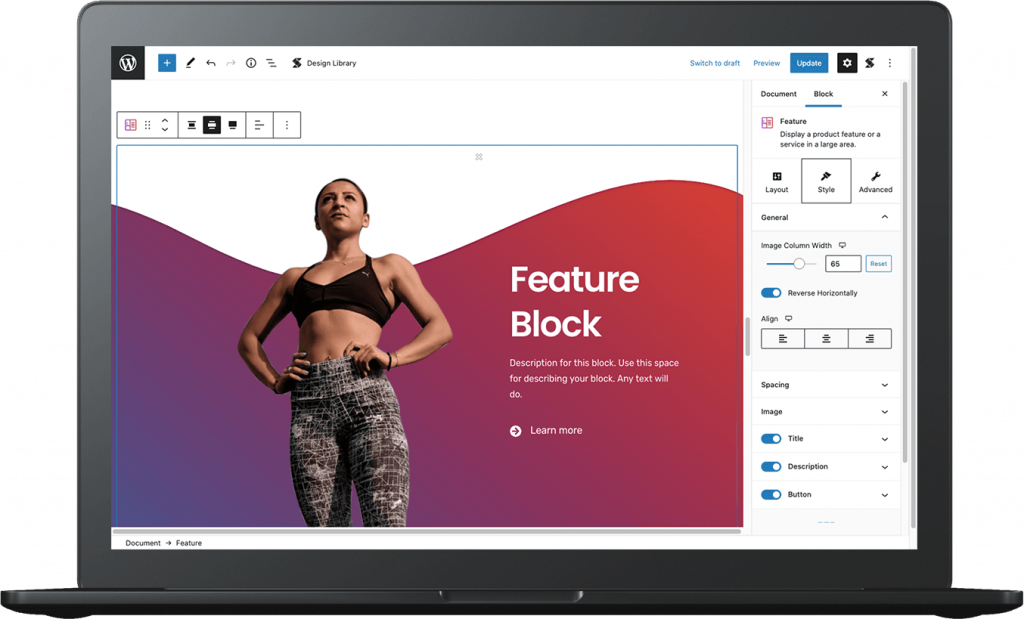Set bottom vertical content alignment
The height and width of the screenshot is (619, 1024).
232,125
